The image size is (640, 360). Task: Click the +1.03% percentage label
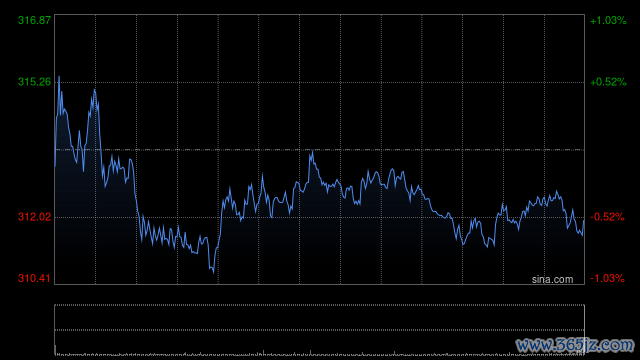(x=608, y=20)
